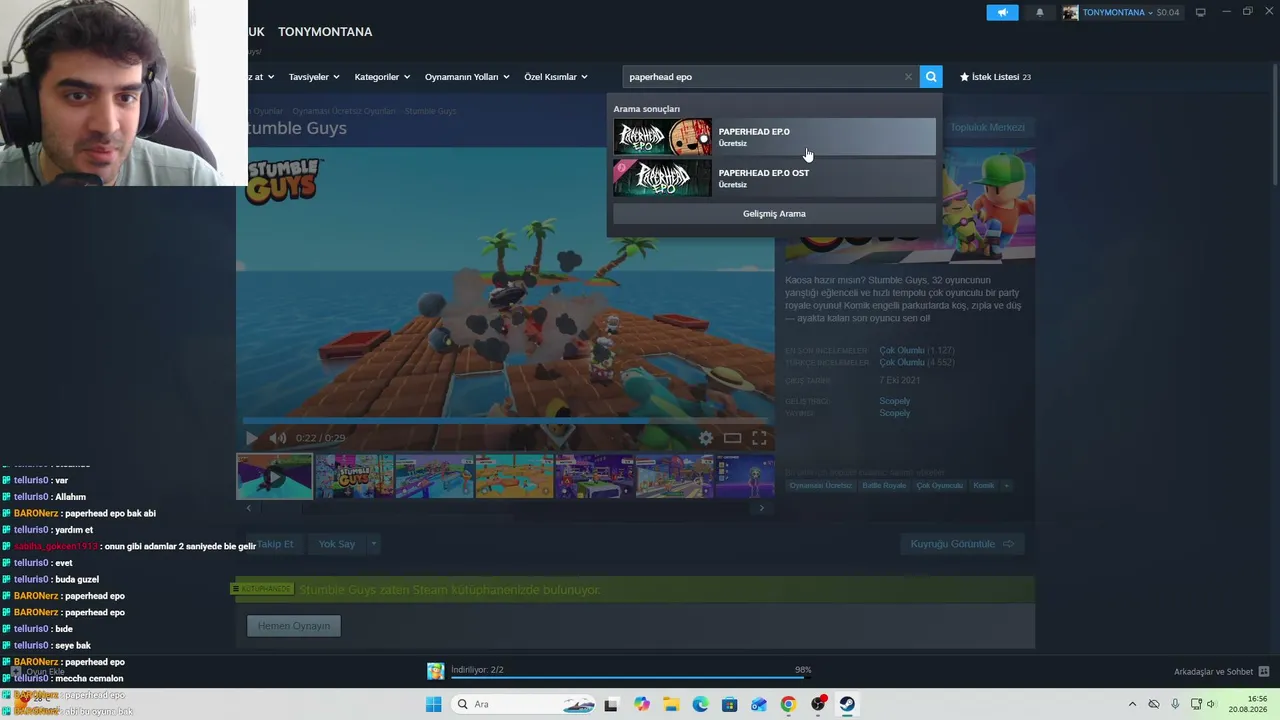Click the Çok Oyunculu tag
Image resolution: width=1280 pixels, height=720 pixels.
[x=940, y=486]
